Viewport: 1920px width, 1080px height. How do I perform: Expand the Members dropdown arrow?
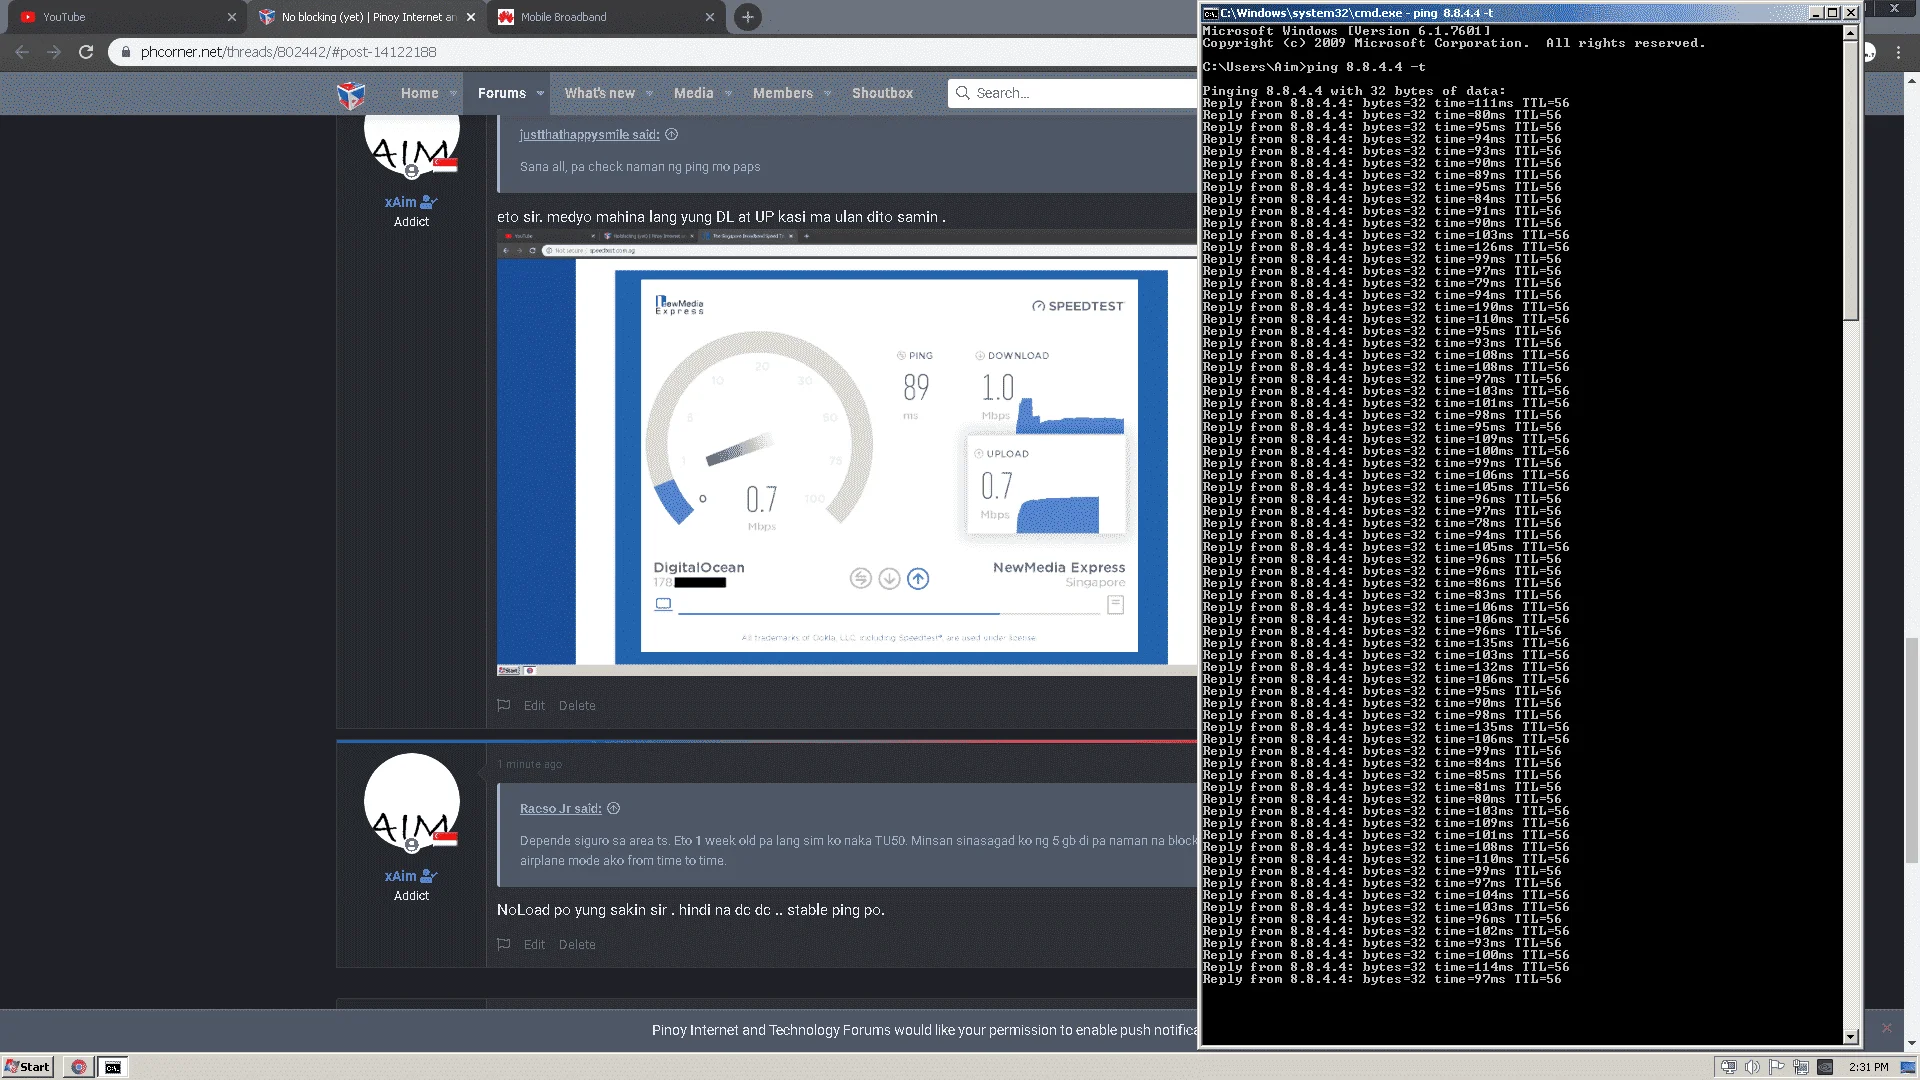(827, 93)
